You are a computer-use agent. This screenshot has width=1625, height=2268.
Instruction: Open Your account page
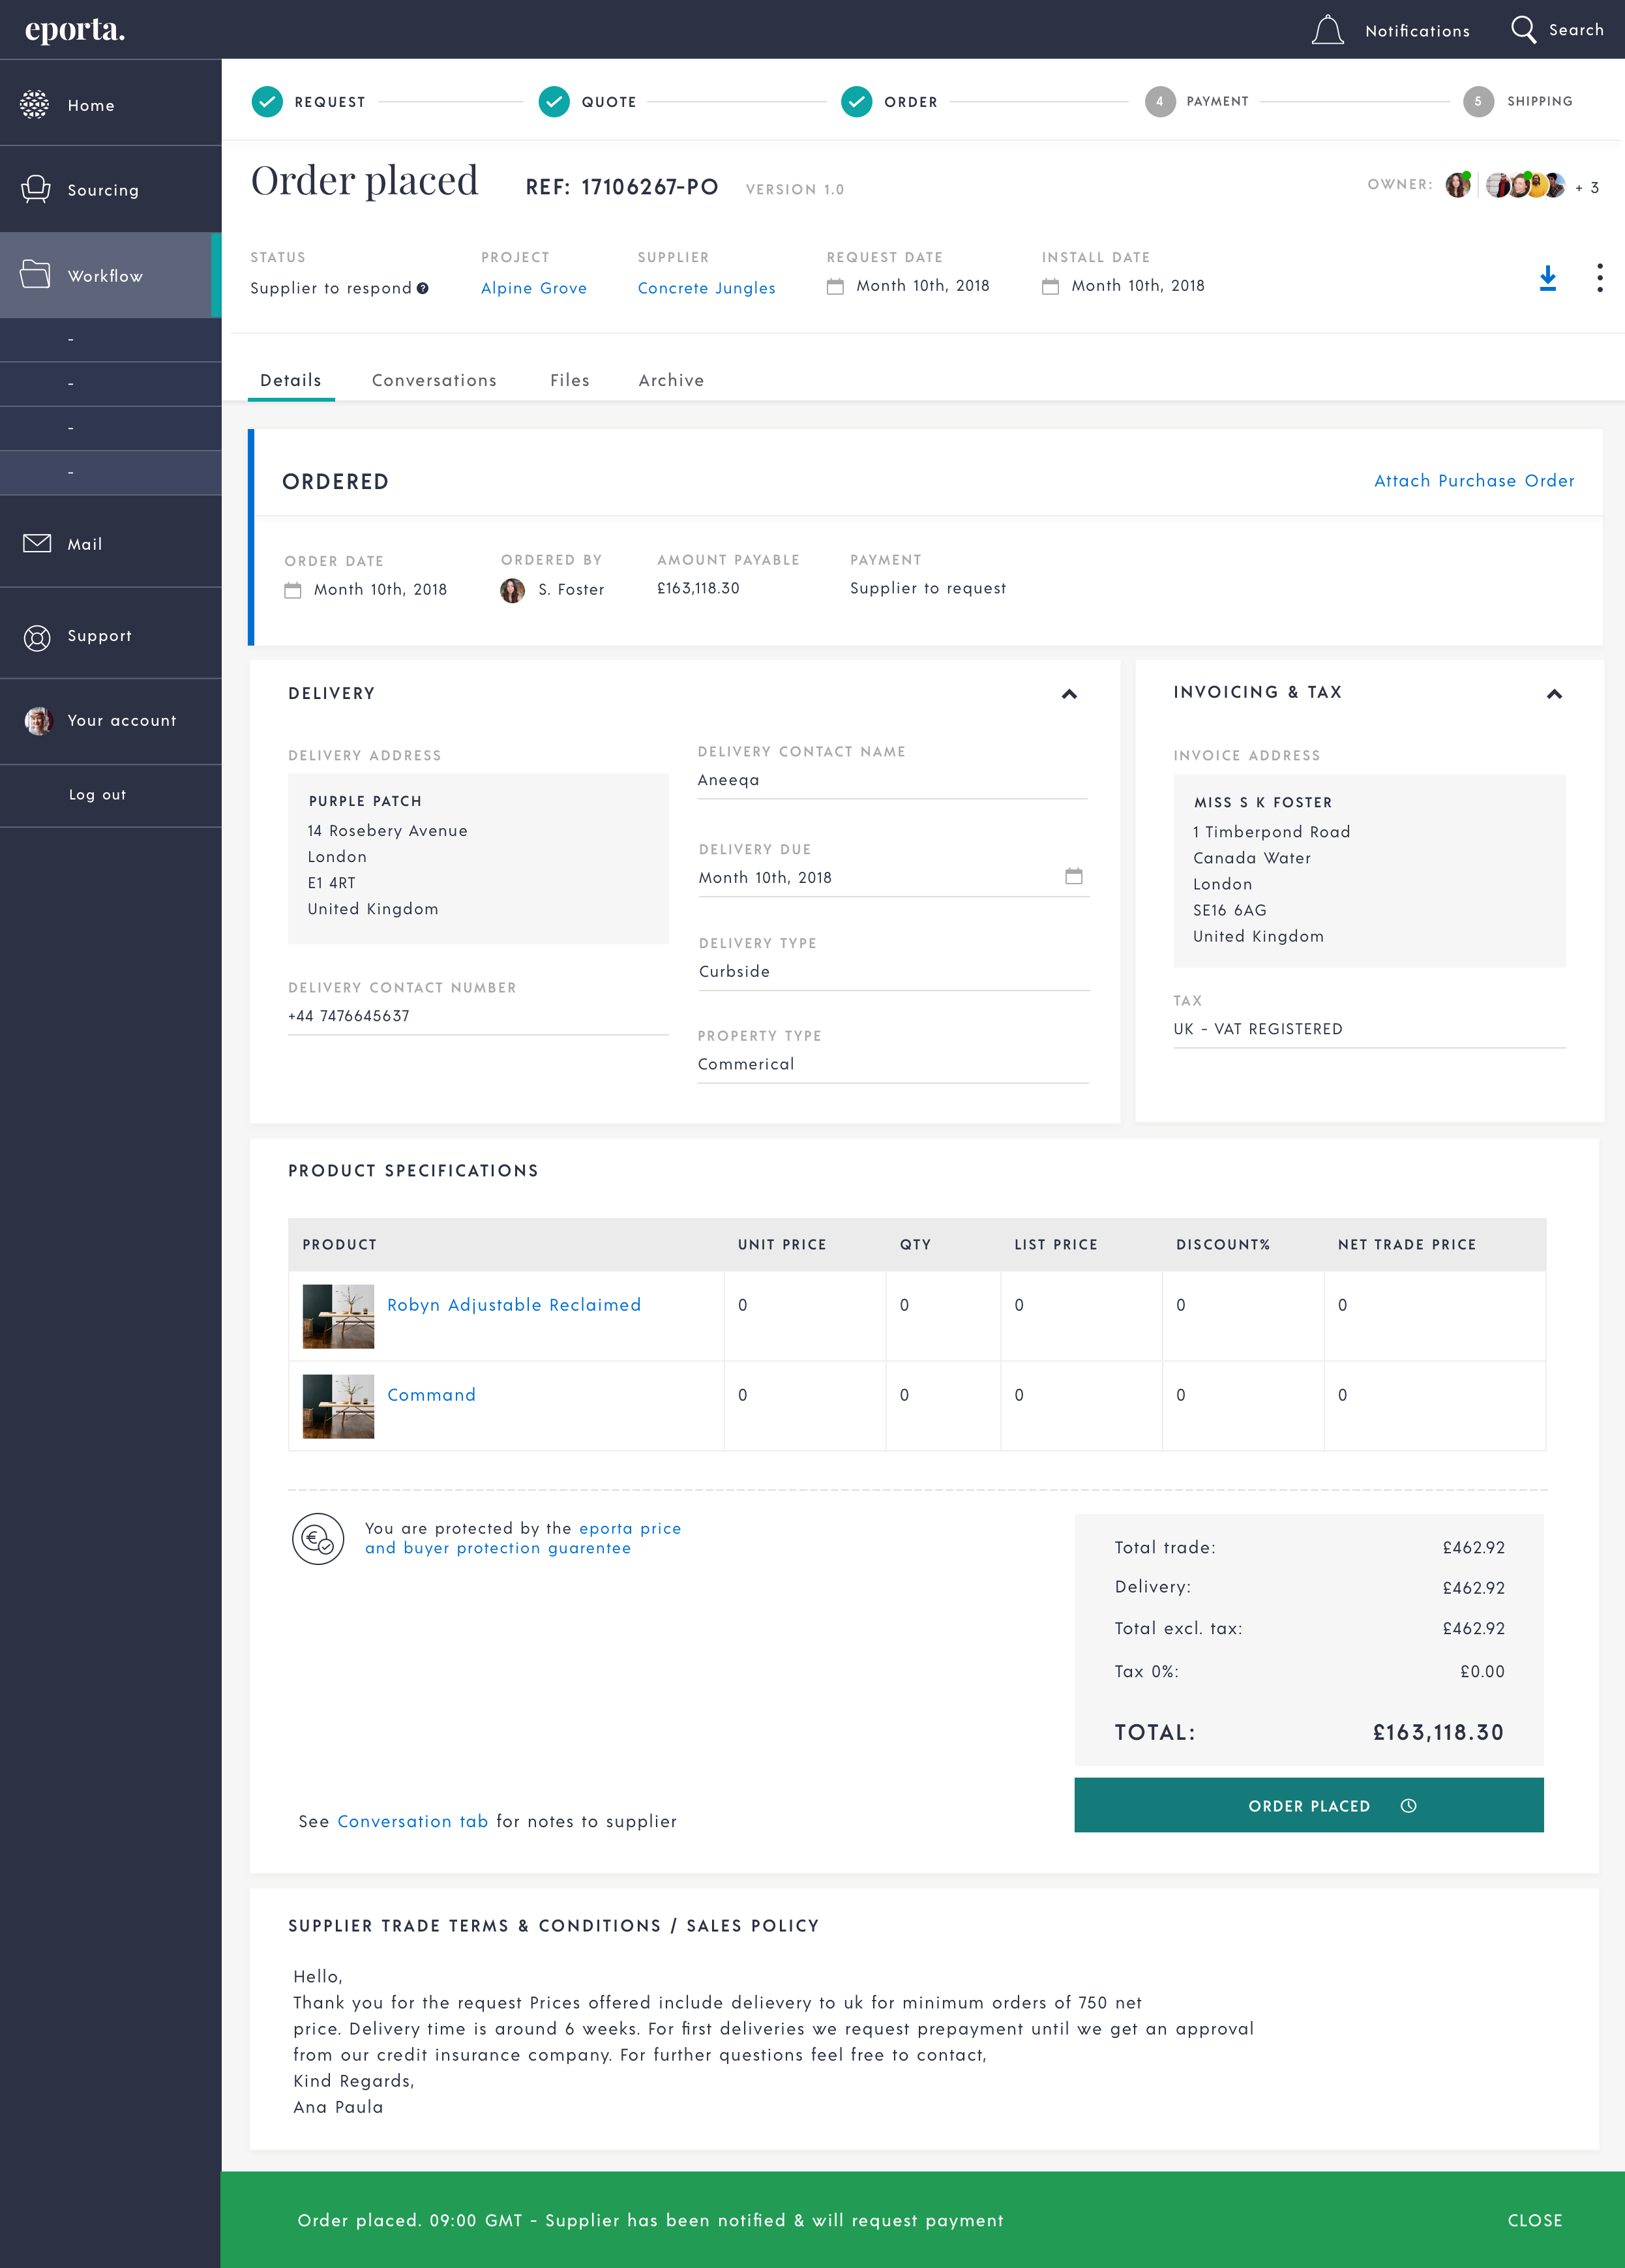coord(110,721)
